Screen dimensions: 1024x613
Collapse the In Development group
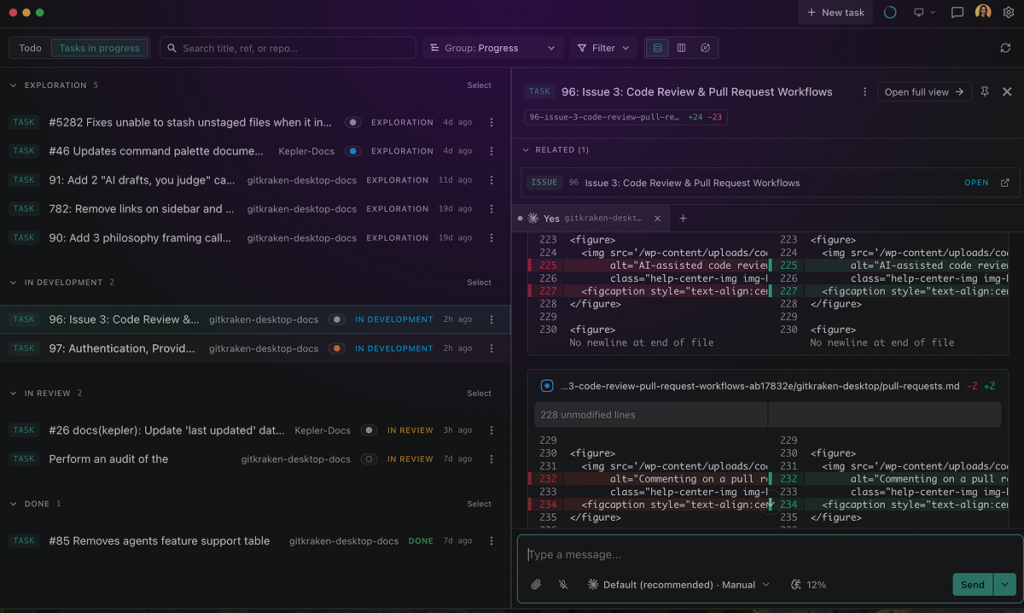click(x=13, y=283)
